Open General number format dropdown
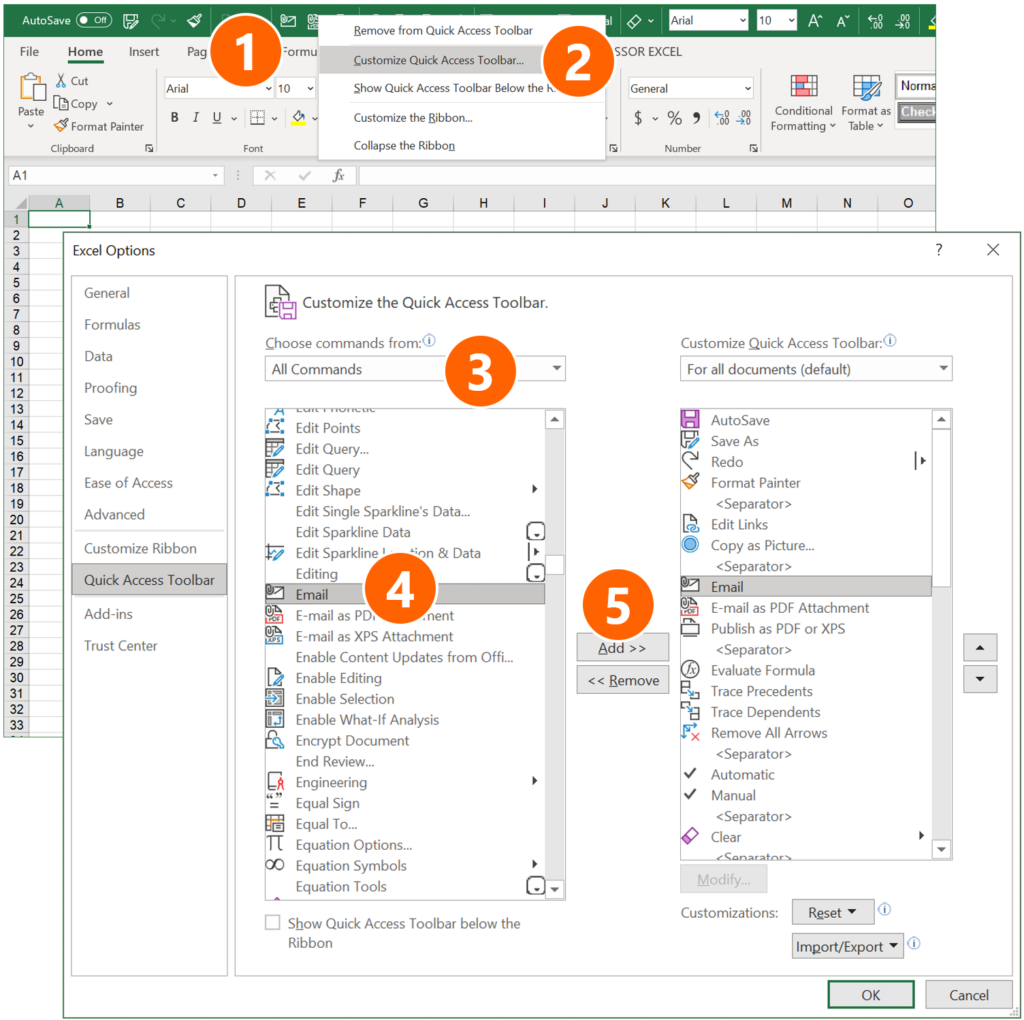 coord(748,88)
